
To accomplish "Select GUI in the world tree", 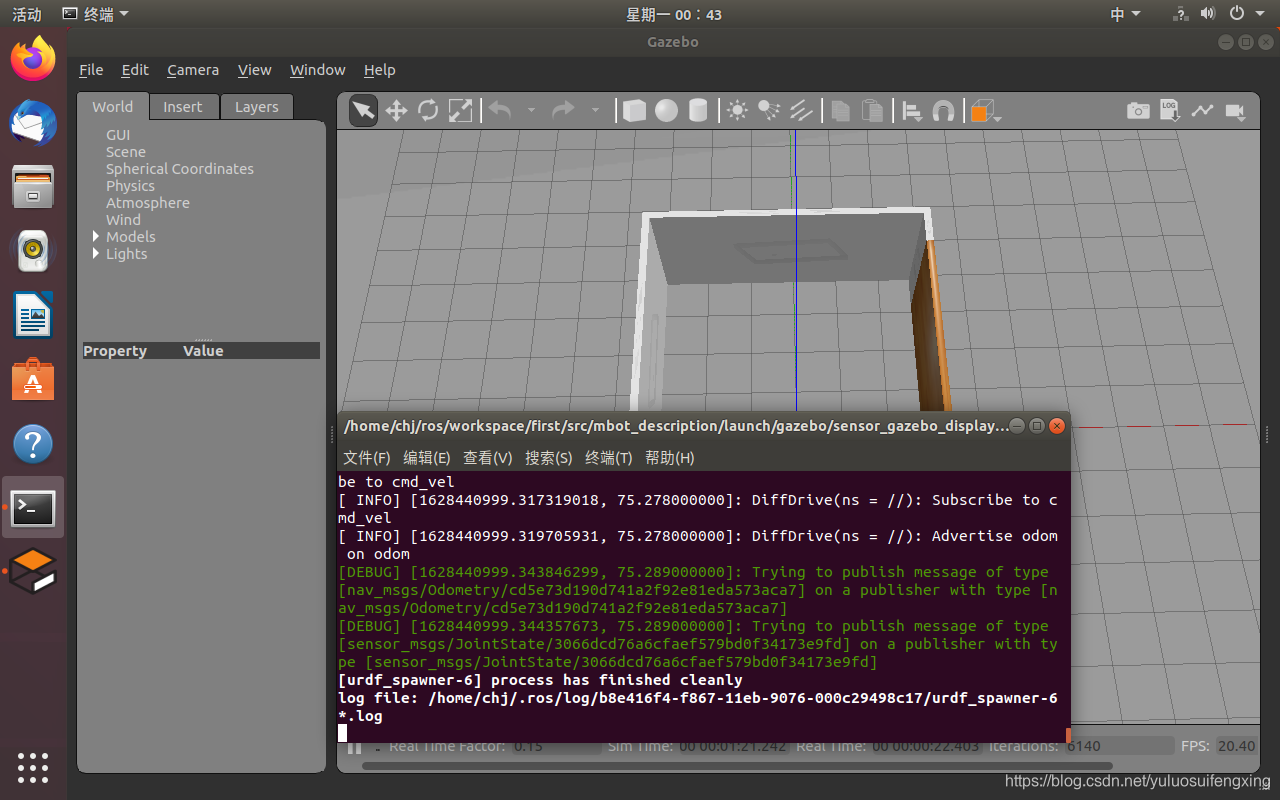I will pyautogui.click(x=118, y=135).
